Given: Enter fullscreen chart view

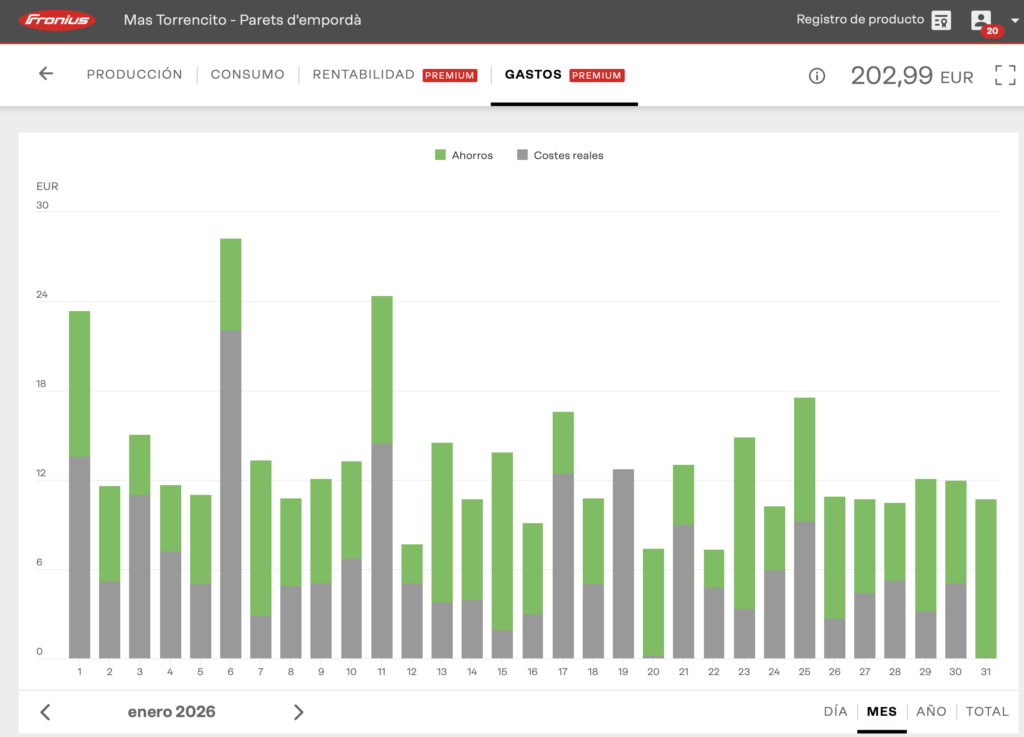Looking at the screenshot, I should click(1004, 75).
